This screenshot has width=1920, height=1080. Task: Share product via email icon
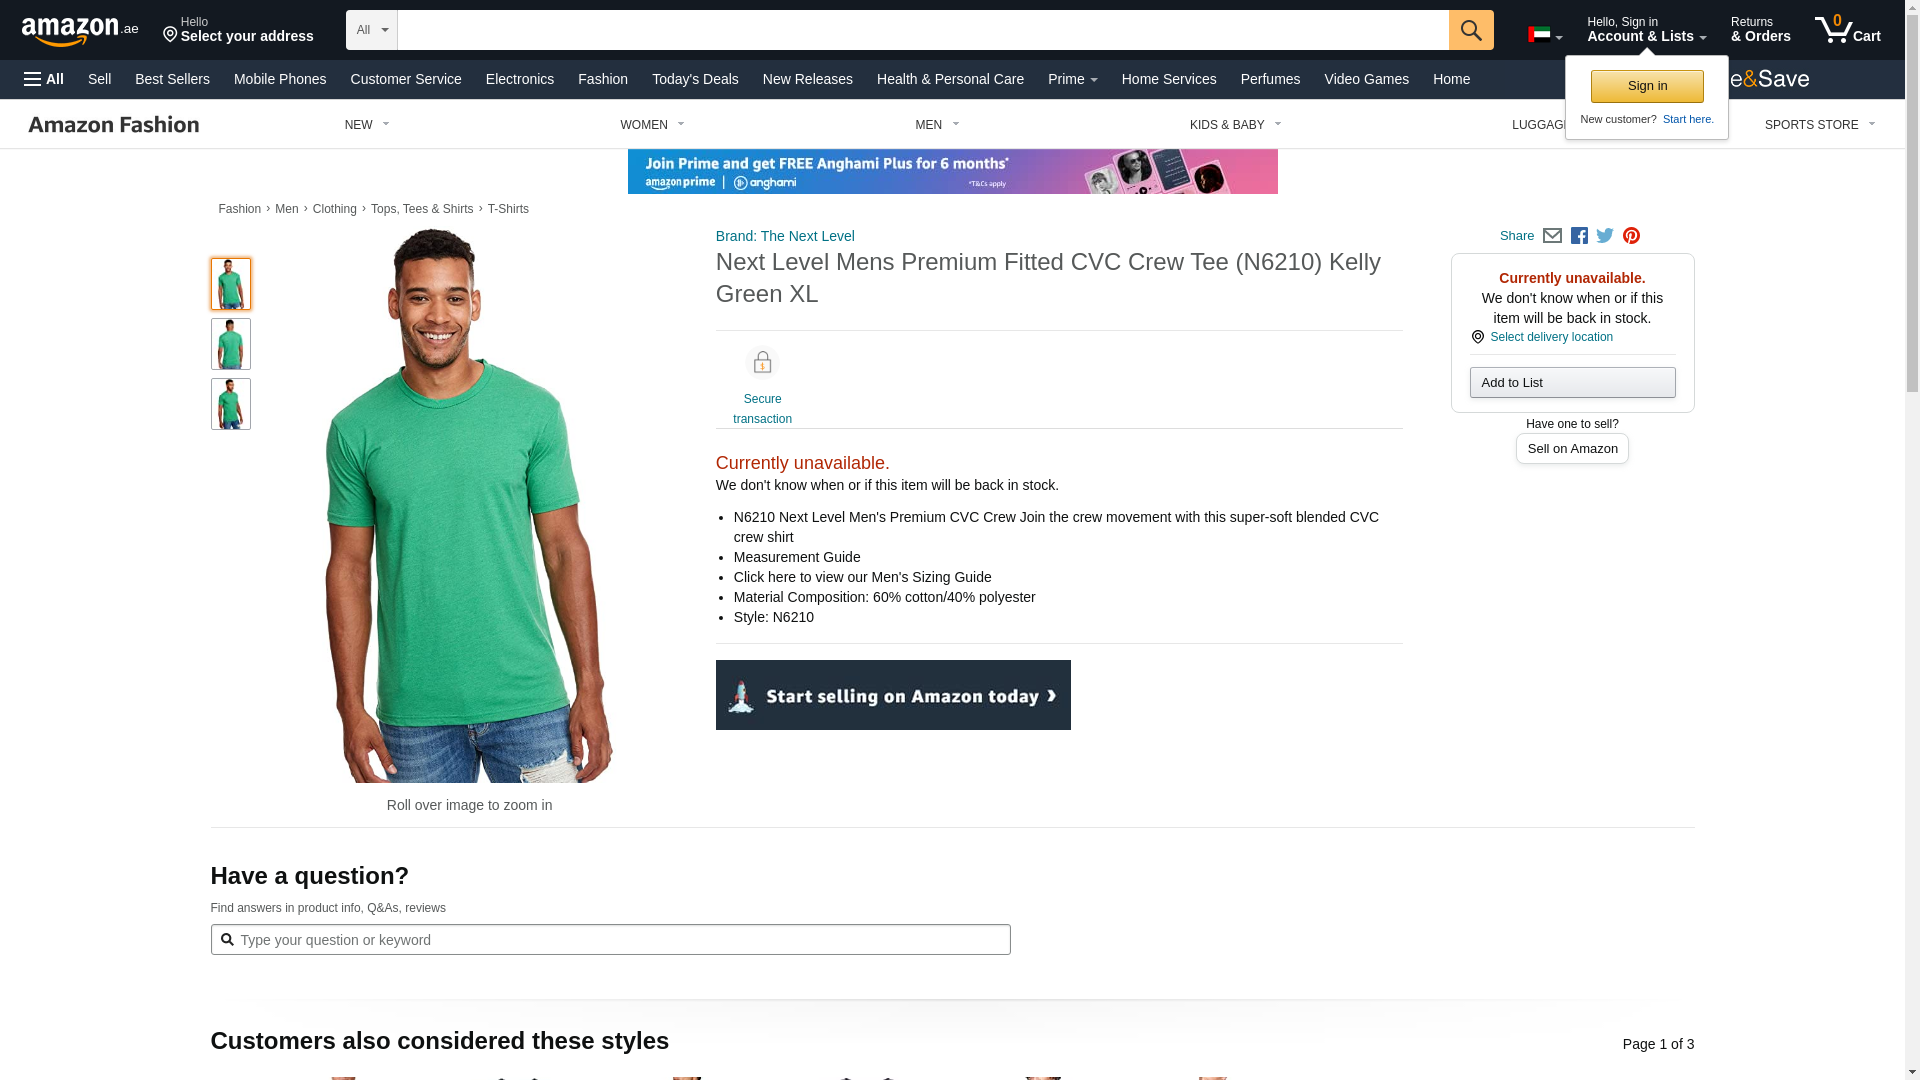(1552, 236)
